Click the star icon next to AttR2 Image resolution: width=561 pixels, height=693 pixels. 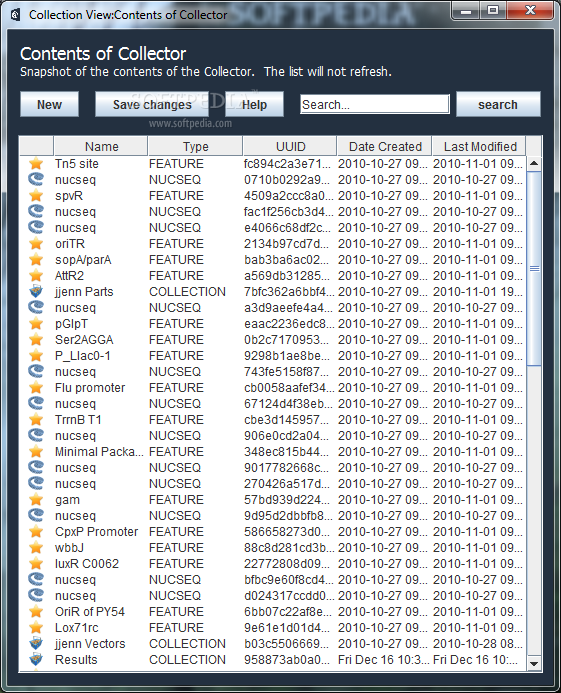36,275
